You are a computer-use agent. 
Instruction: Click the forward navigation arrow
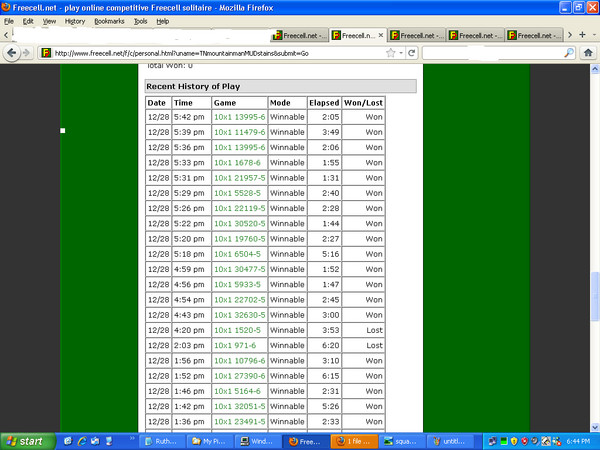[x=26, y=53]
